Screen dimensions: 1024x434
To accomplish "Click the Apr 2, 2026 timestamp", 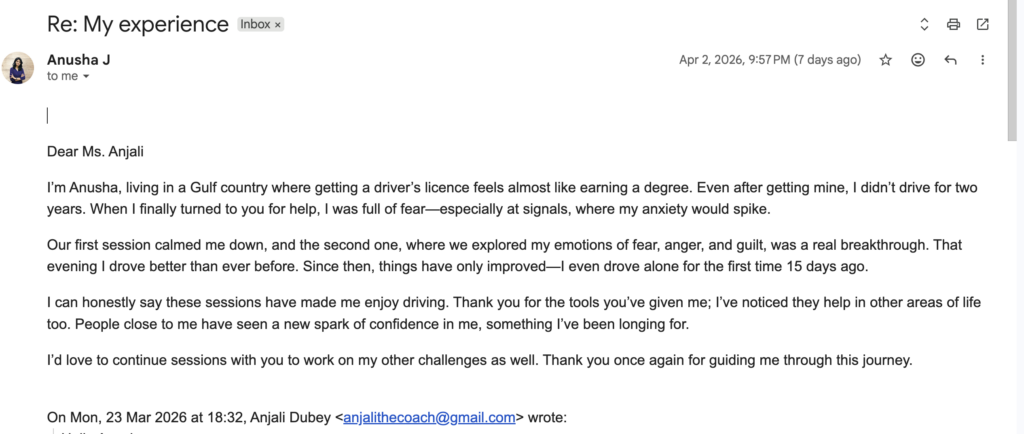I will (x=769, y=60).
